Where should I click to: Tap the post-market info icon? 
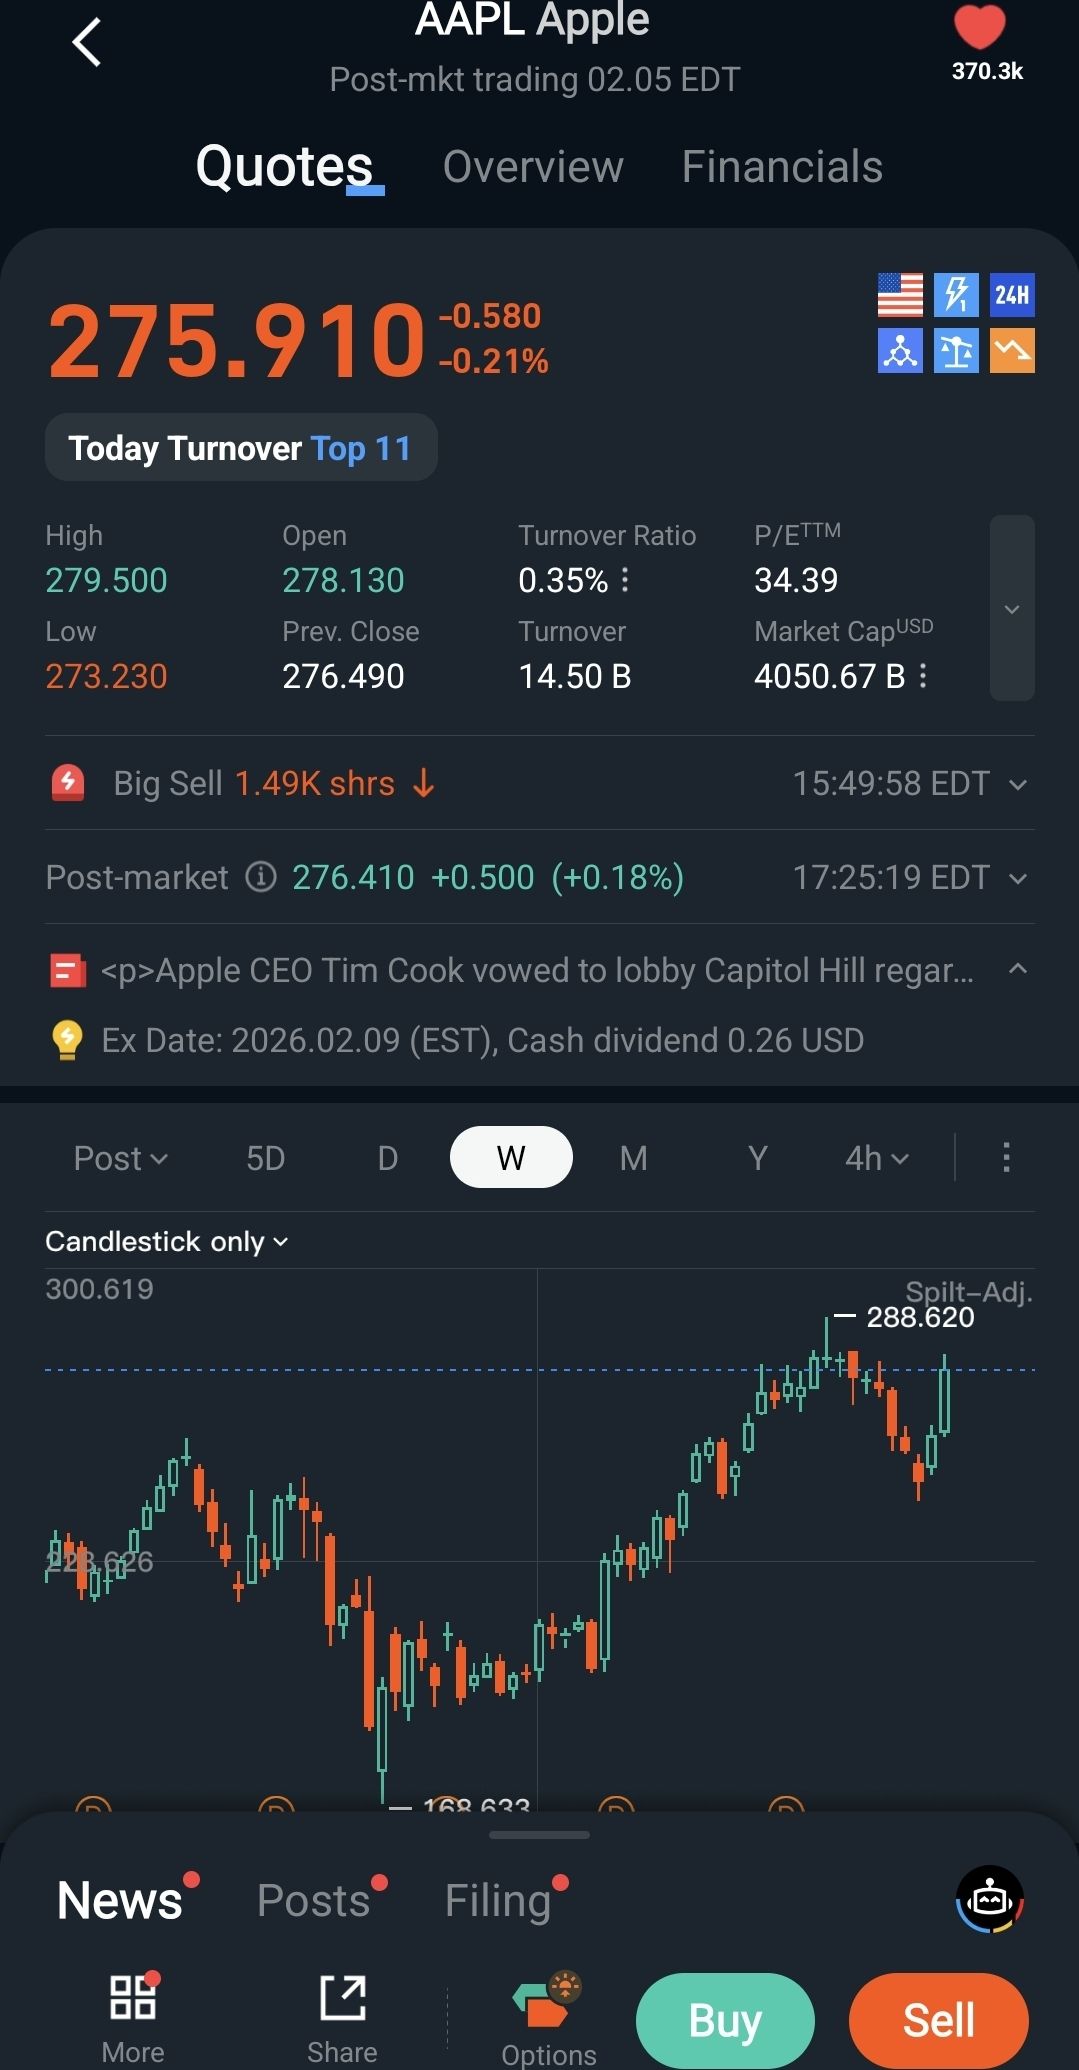(261, 877)
